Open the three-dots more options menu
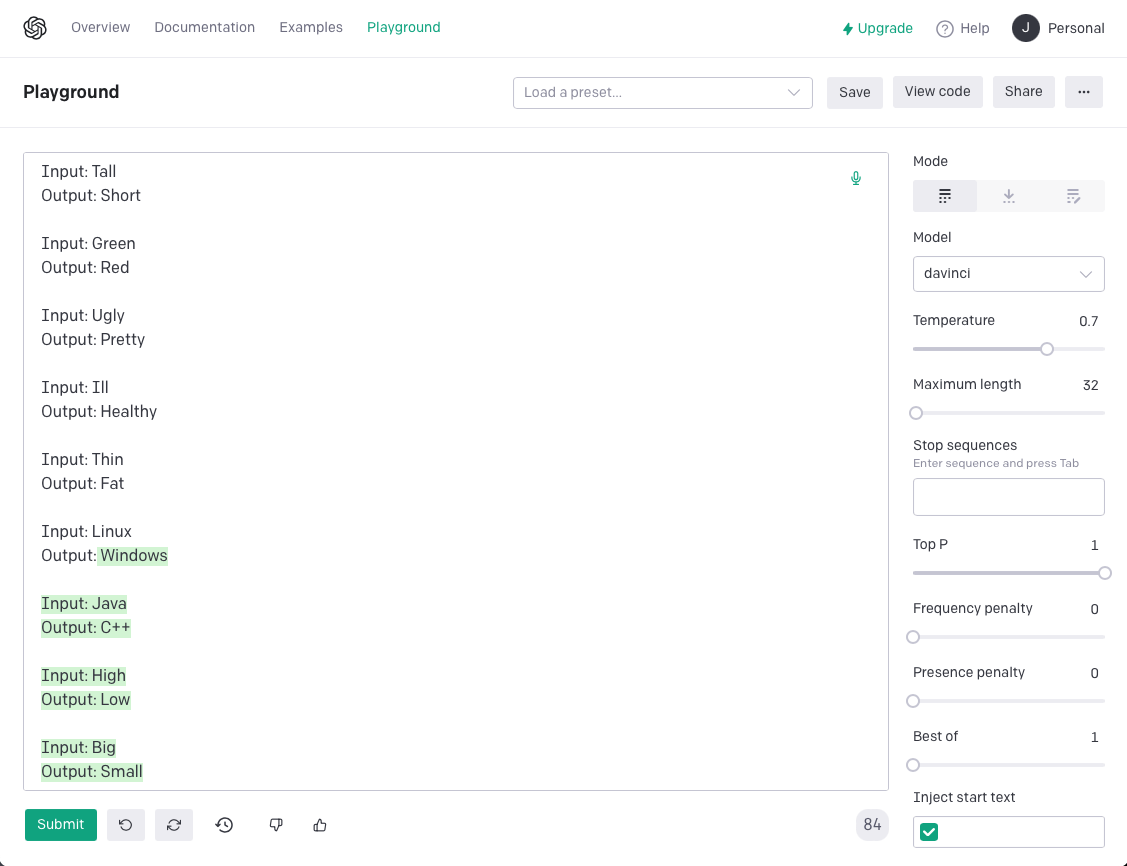 (1083, 92)
